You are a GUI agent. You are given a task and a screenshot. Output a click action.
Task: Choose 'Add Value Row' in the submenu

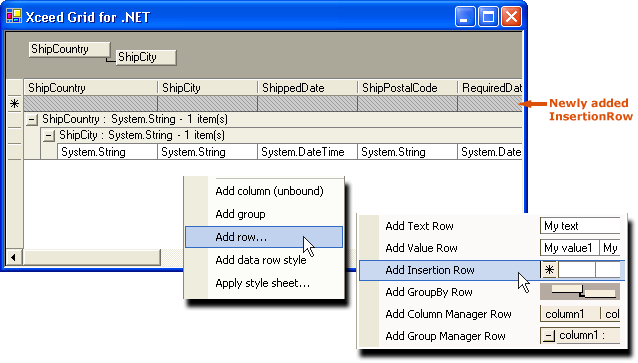tap(421, 248)
